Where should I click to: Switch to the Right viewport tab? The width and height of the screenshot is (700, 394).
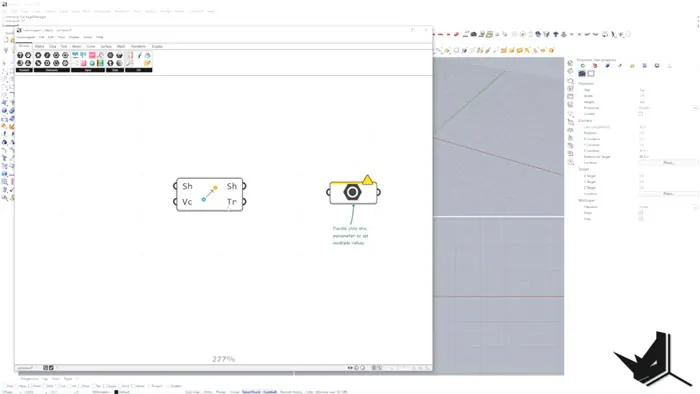68,379
